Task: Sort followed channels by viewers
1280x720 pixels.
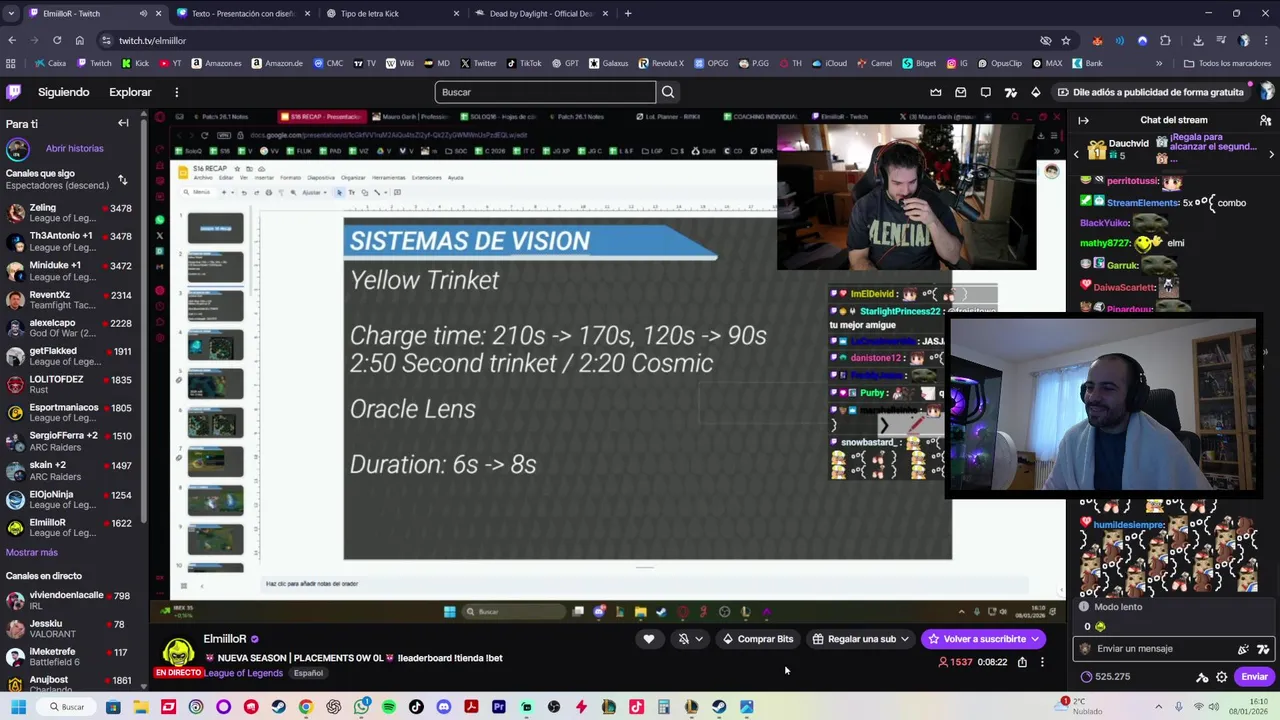Action: point(123,180)
